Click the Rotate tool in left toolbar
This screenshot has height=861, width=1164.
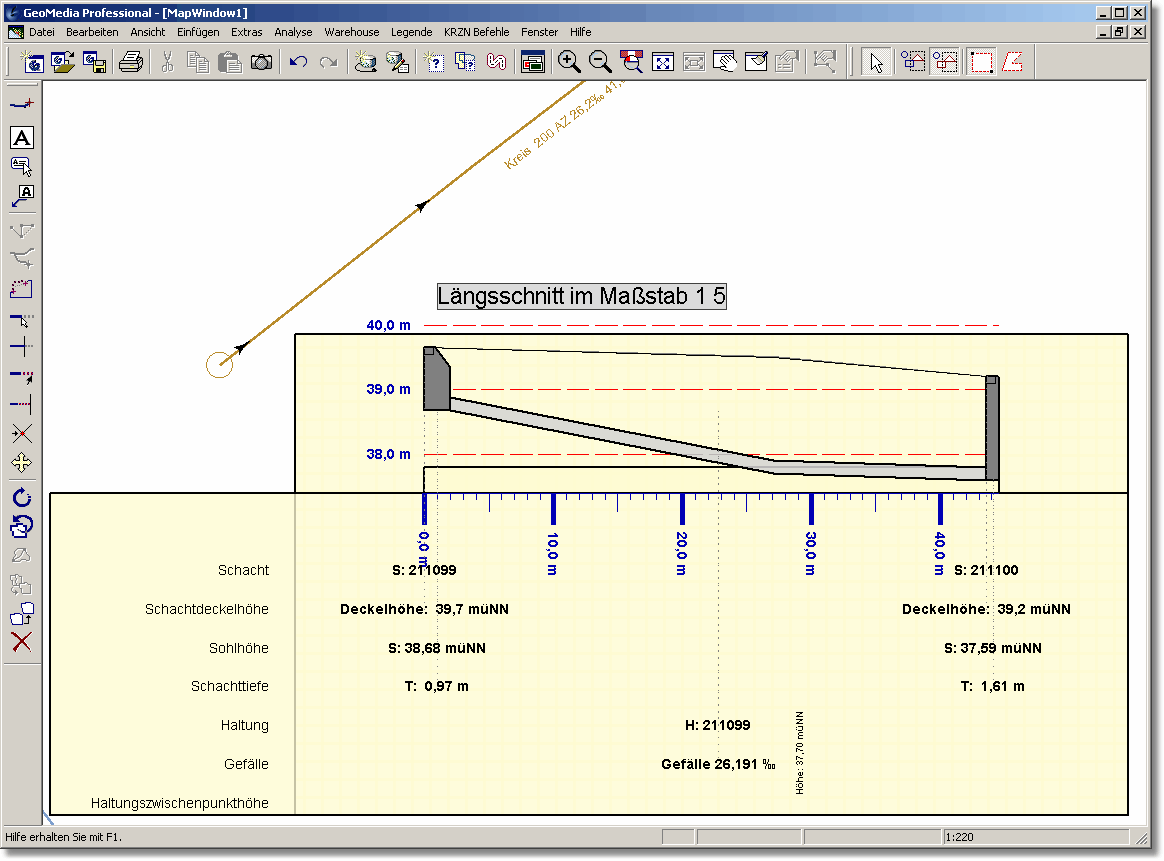[x=21, y=497]
